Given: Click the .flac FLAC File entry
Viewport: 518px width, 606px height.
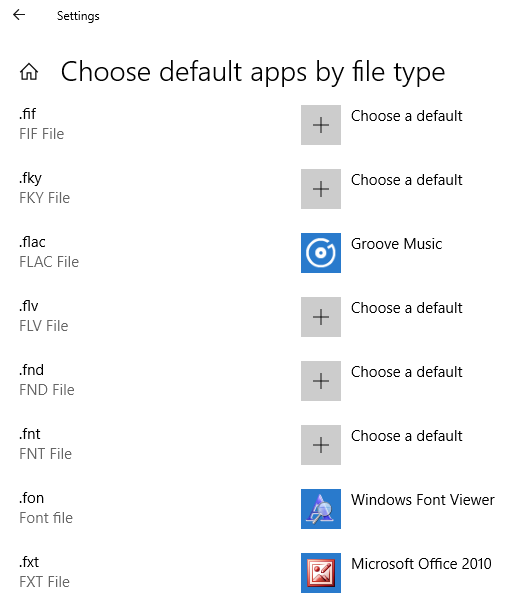Looking at the screenshot, I should click(49, 252).
